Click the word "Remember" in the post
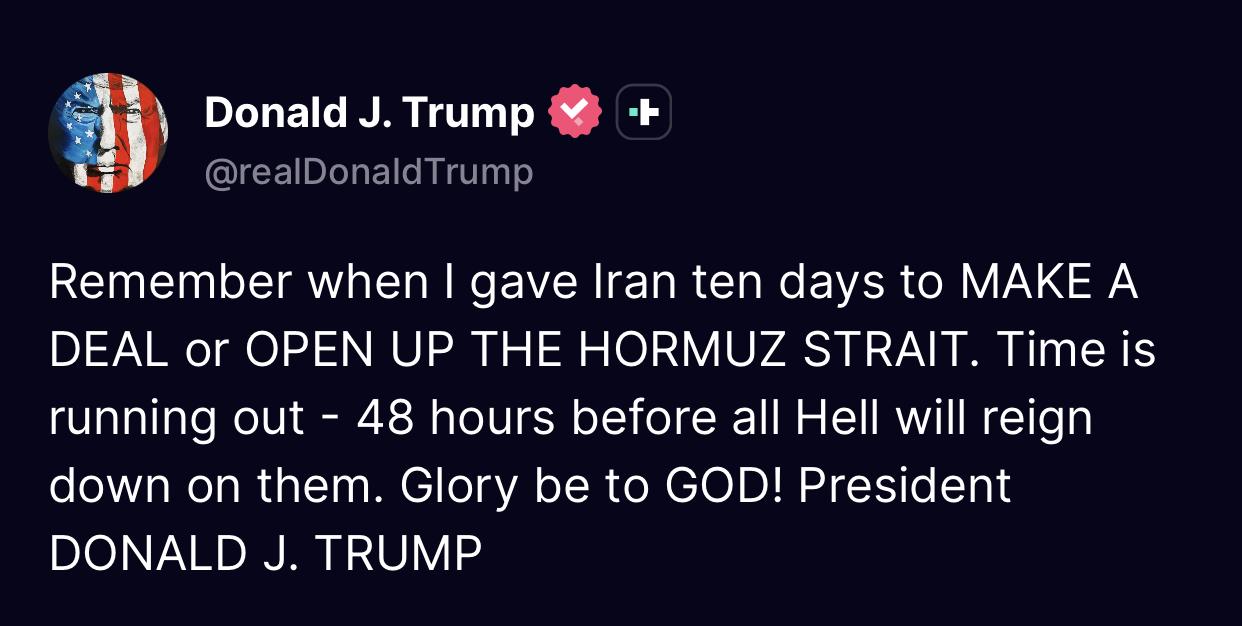1242x626 pixels. [169, 285]
